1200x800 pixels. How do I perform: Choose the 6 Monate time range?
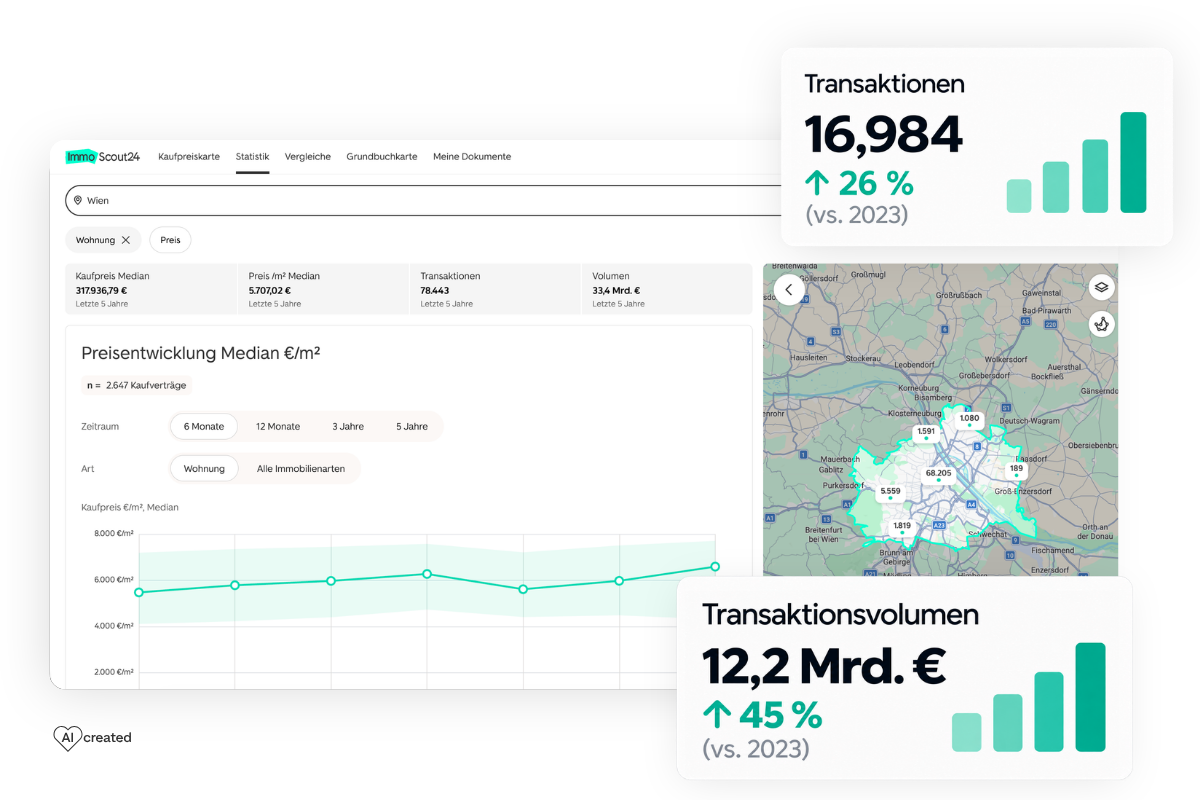pos(204,426)
